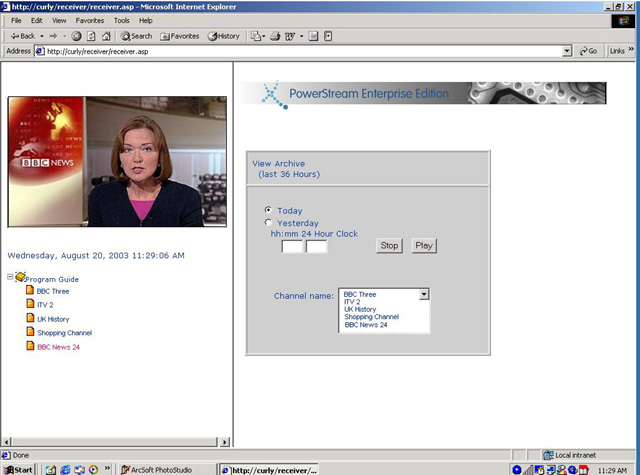The width and height of the screenshot is (640, 475).
Task: Click the page icon beside ITV 2
Action: pos(30,304)
